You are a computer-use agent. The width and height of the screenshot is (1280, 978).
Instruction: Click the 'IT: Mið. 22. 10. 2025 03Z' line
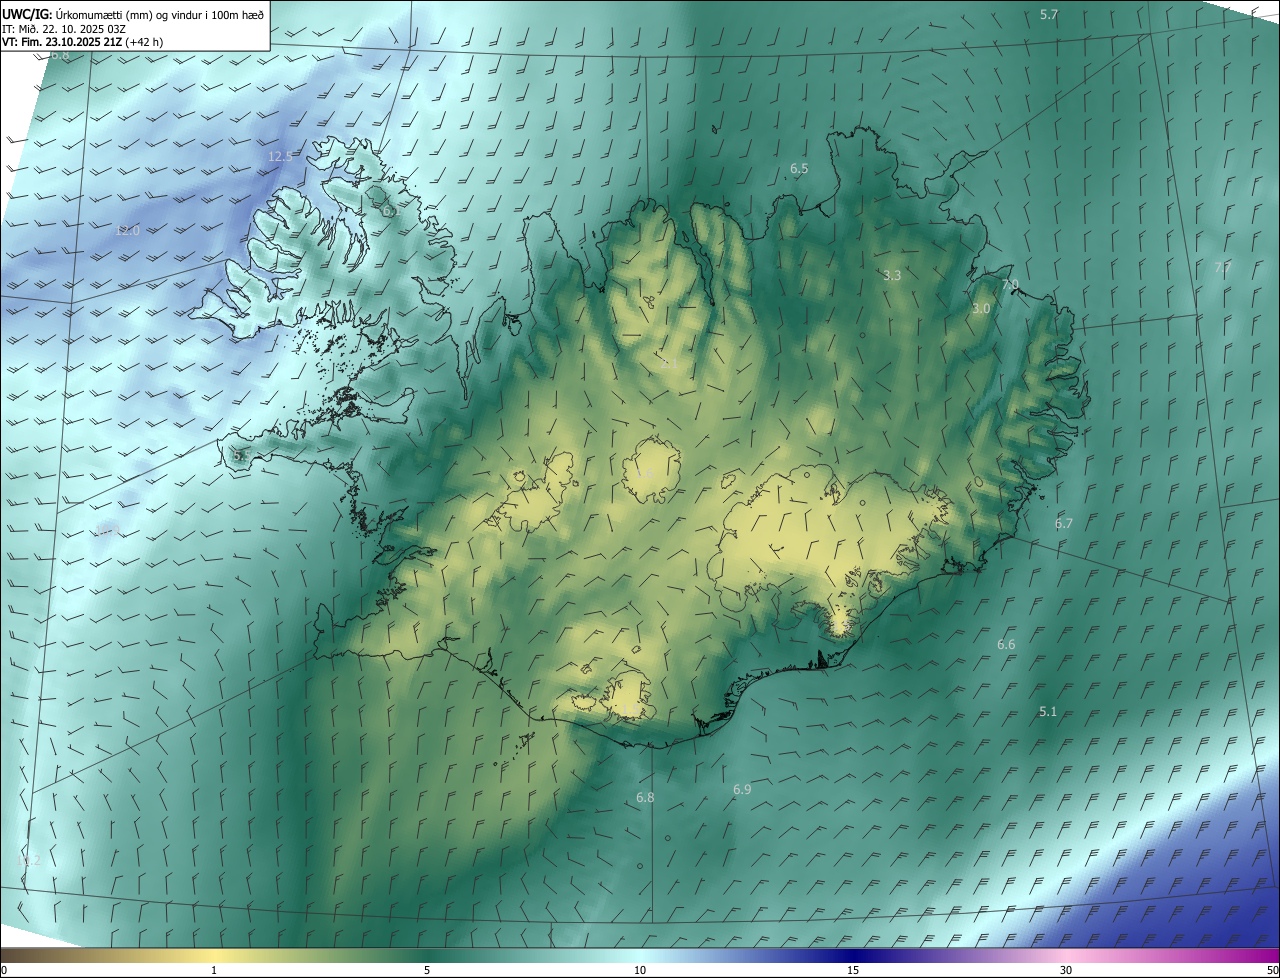(64, 28)
